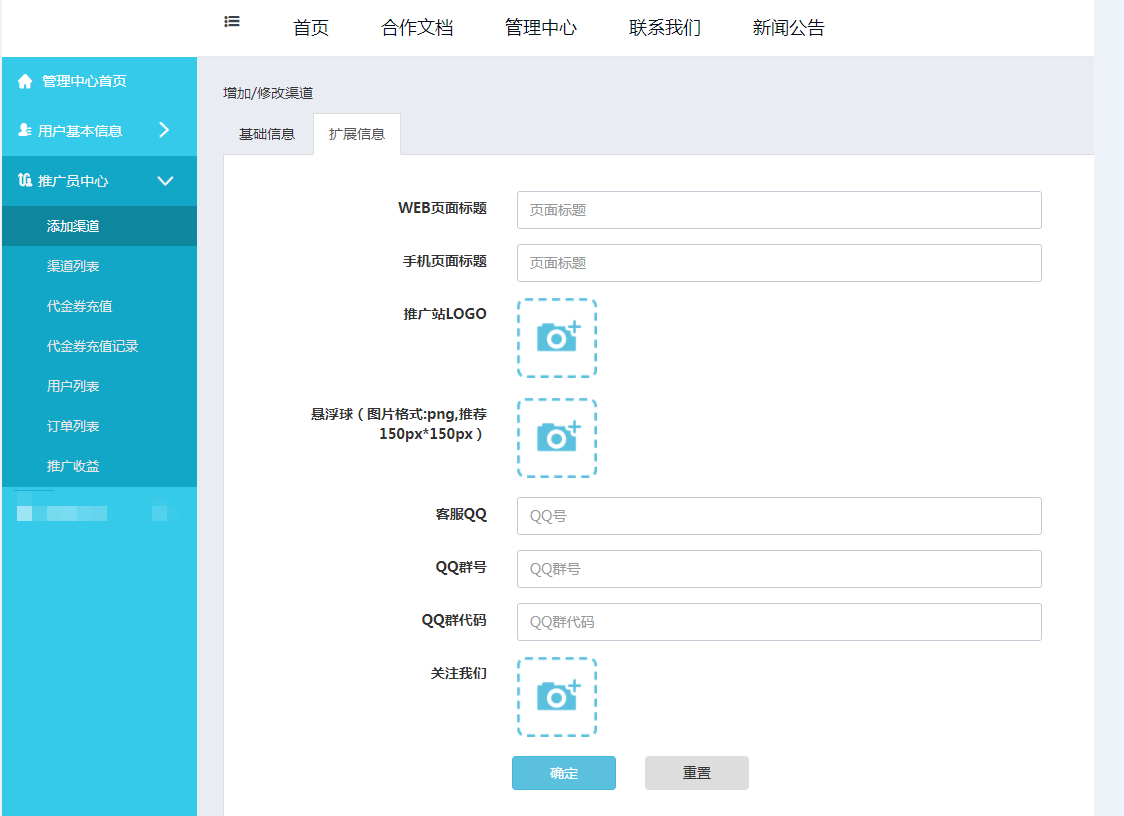Open 管理中心 in the top navigation
This screenshot has height=816, width=1124.
point(541,28)
